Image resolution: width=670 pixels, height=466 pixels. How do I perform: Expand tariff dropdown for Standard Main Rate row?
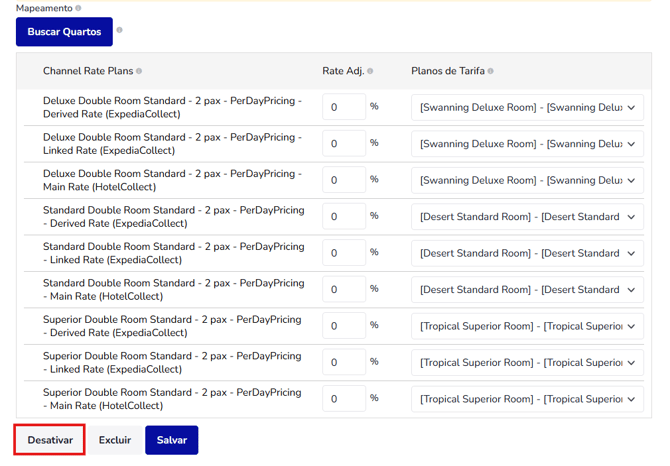click(x=527, y=290)
